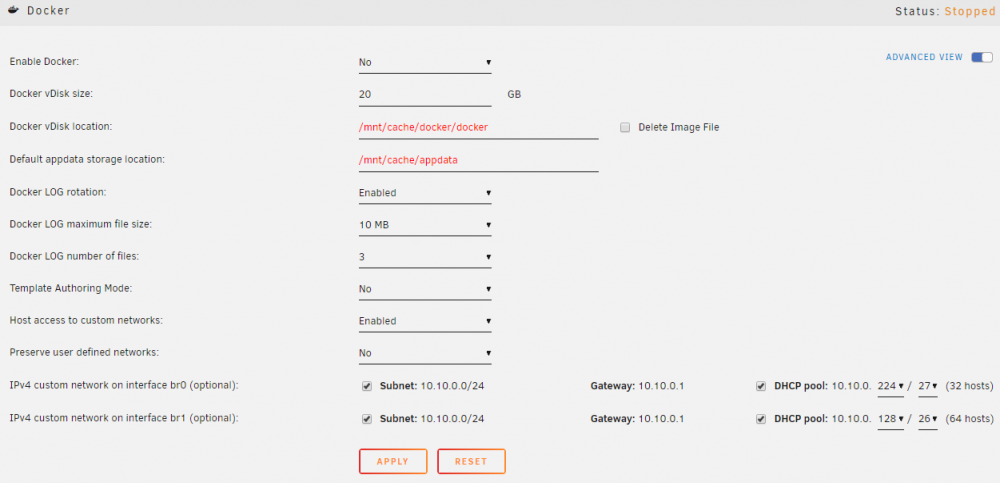Open br1 DHCP pool 26 mask dropdown
The height and width of the screenshot is (483, 1000).
tap(927, 419)
